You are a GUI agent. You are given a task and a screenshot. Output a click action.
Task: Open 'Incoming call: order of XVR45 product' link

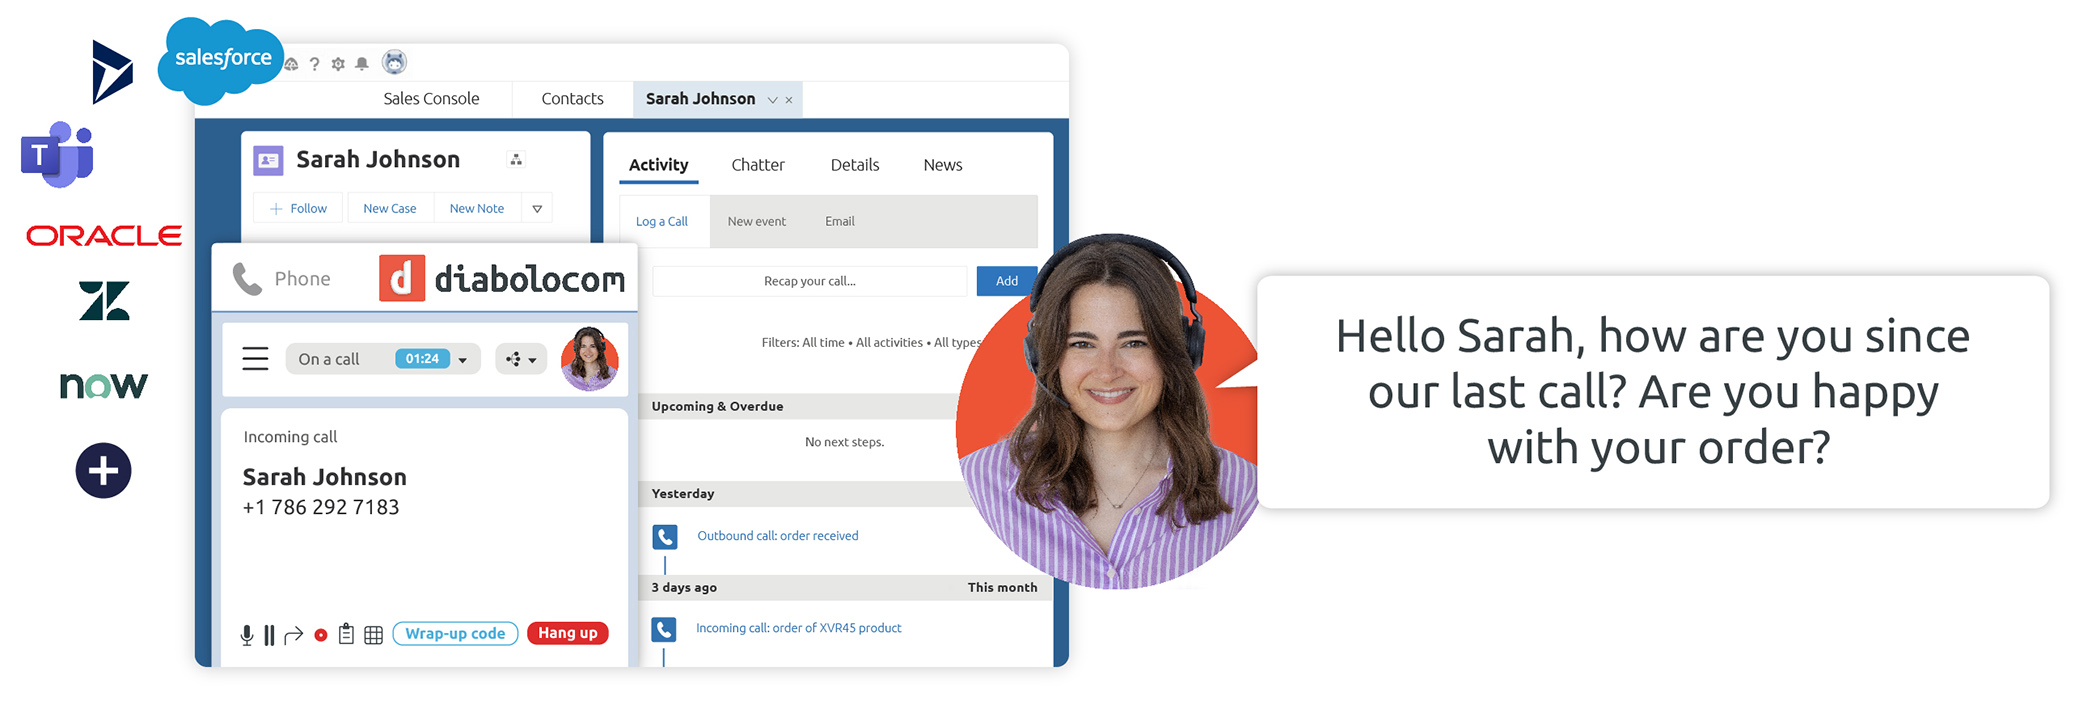(x=799, y=628)
